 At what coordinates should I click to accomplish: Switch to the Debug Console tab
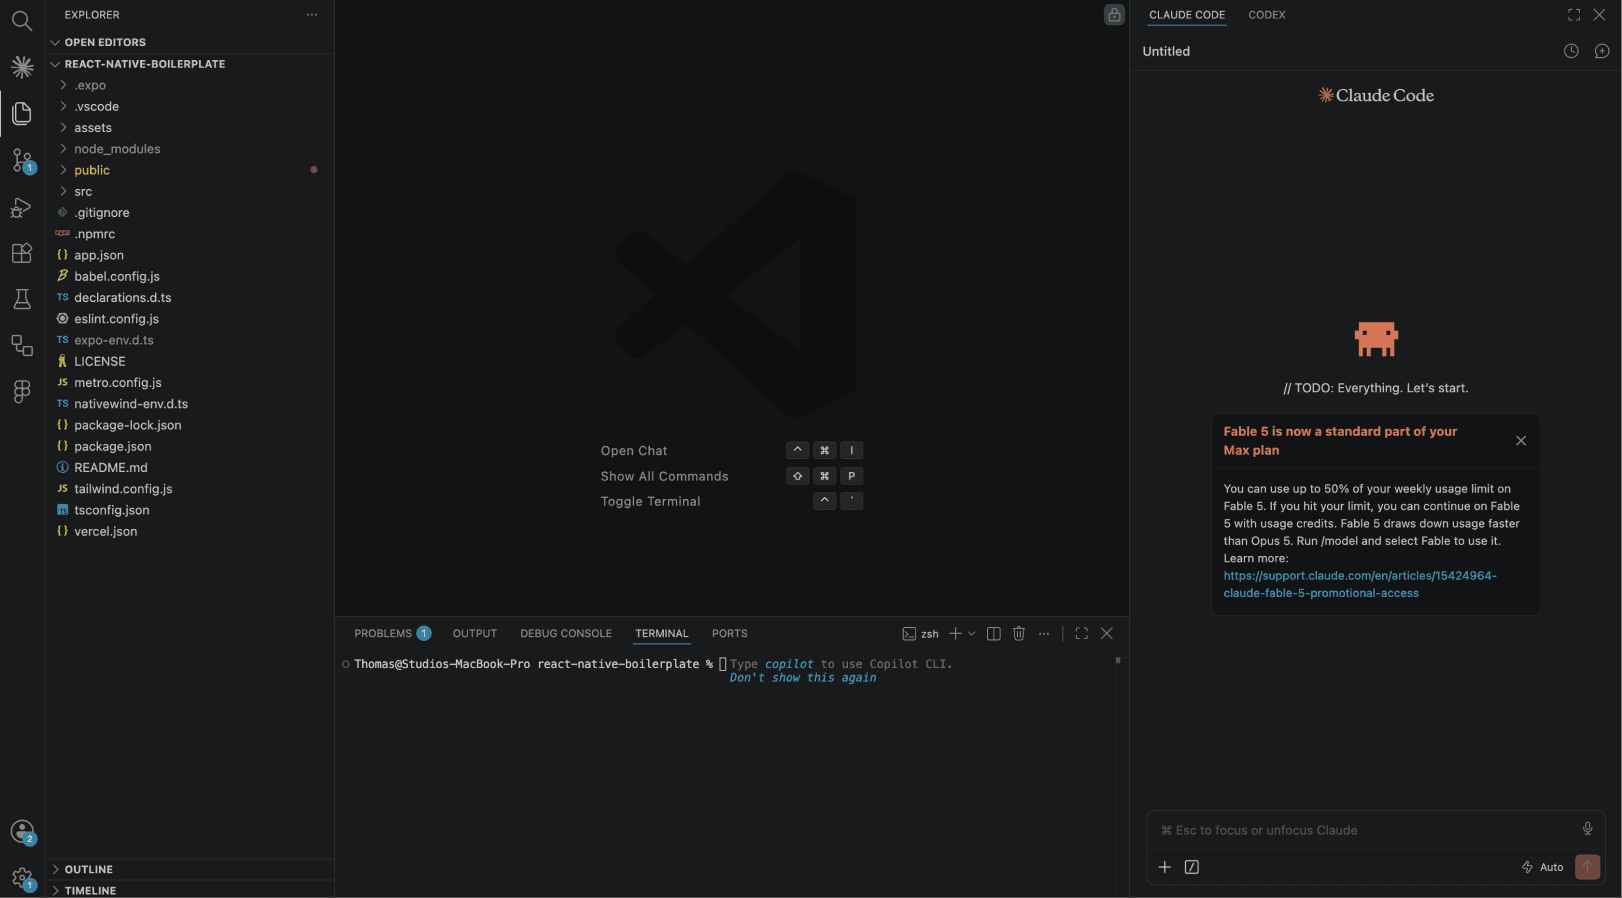coord(566,634)
